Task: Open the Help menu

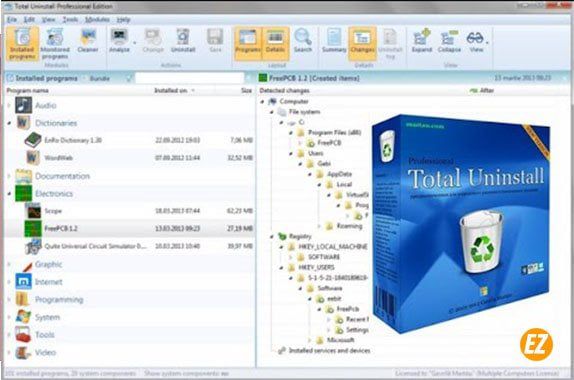Action: (123, 19)
